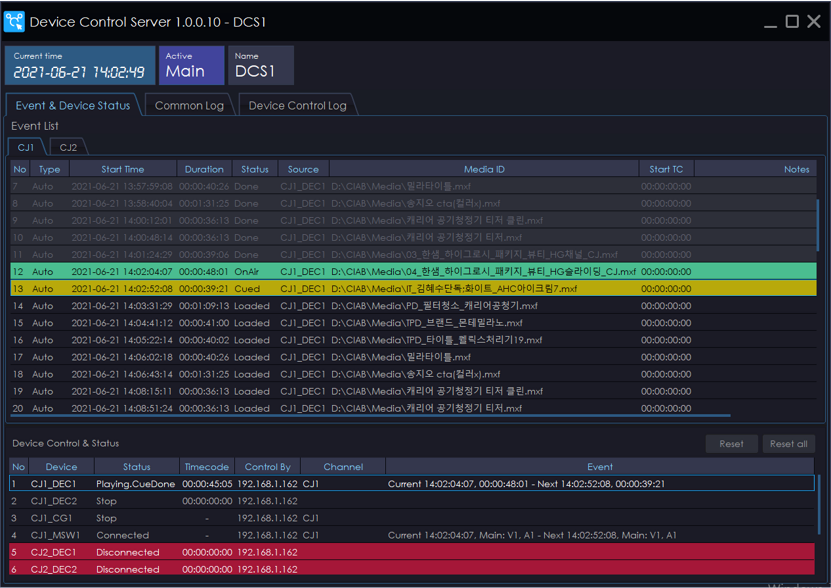
Task: Select done event 11 starting 14:01:24:29
Action: [413, 254]
